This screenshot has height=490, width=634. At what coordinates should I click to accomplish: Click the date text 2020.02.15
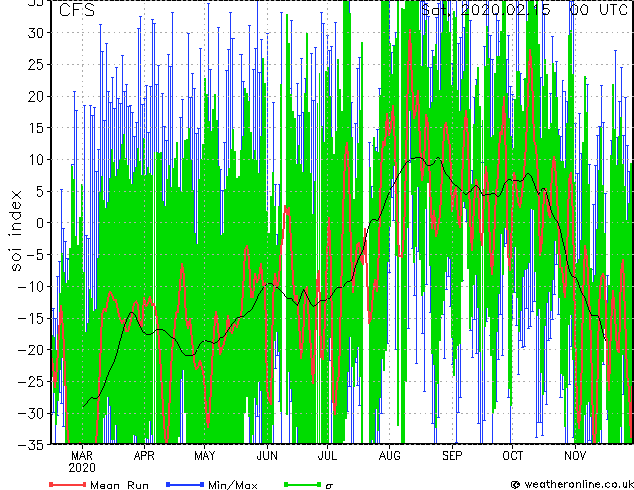[505, 9]
